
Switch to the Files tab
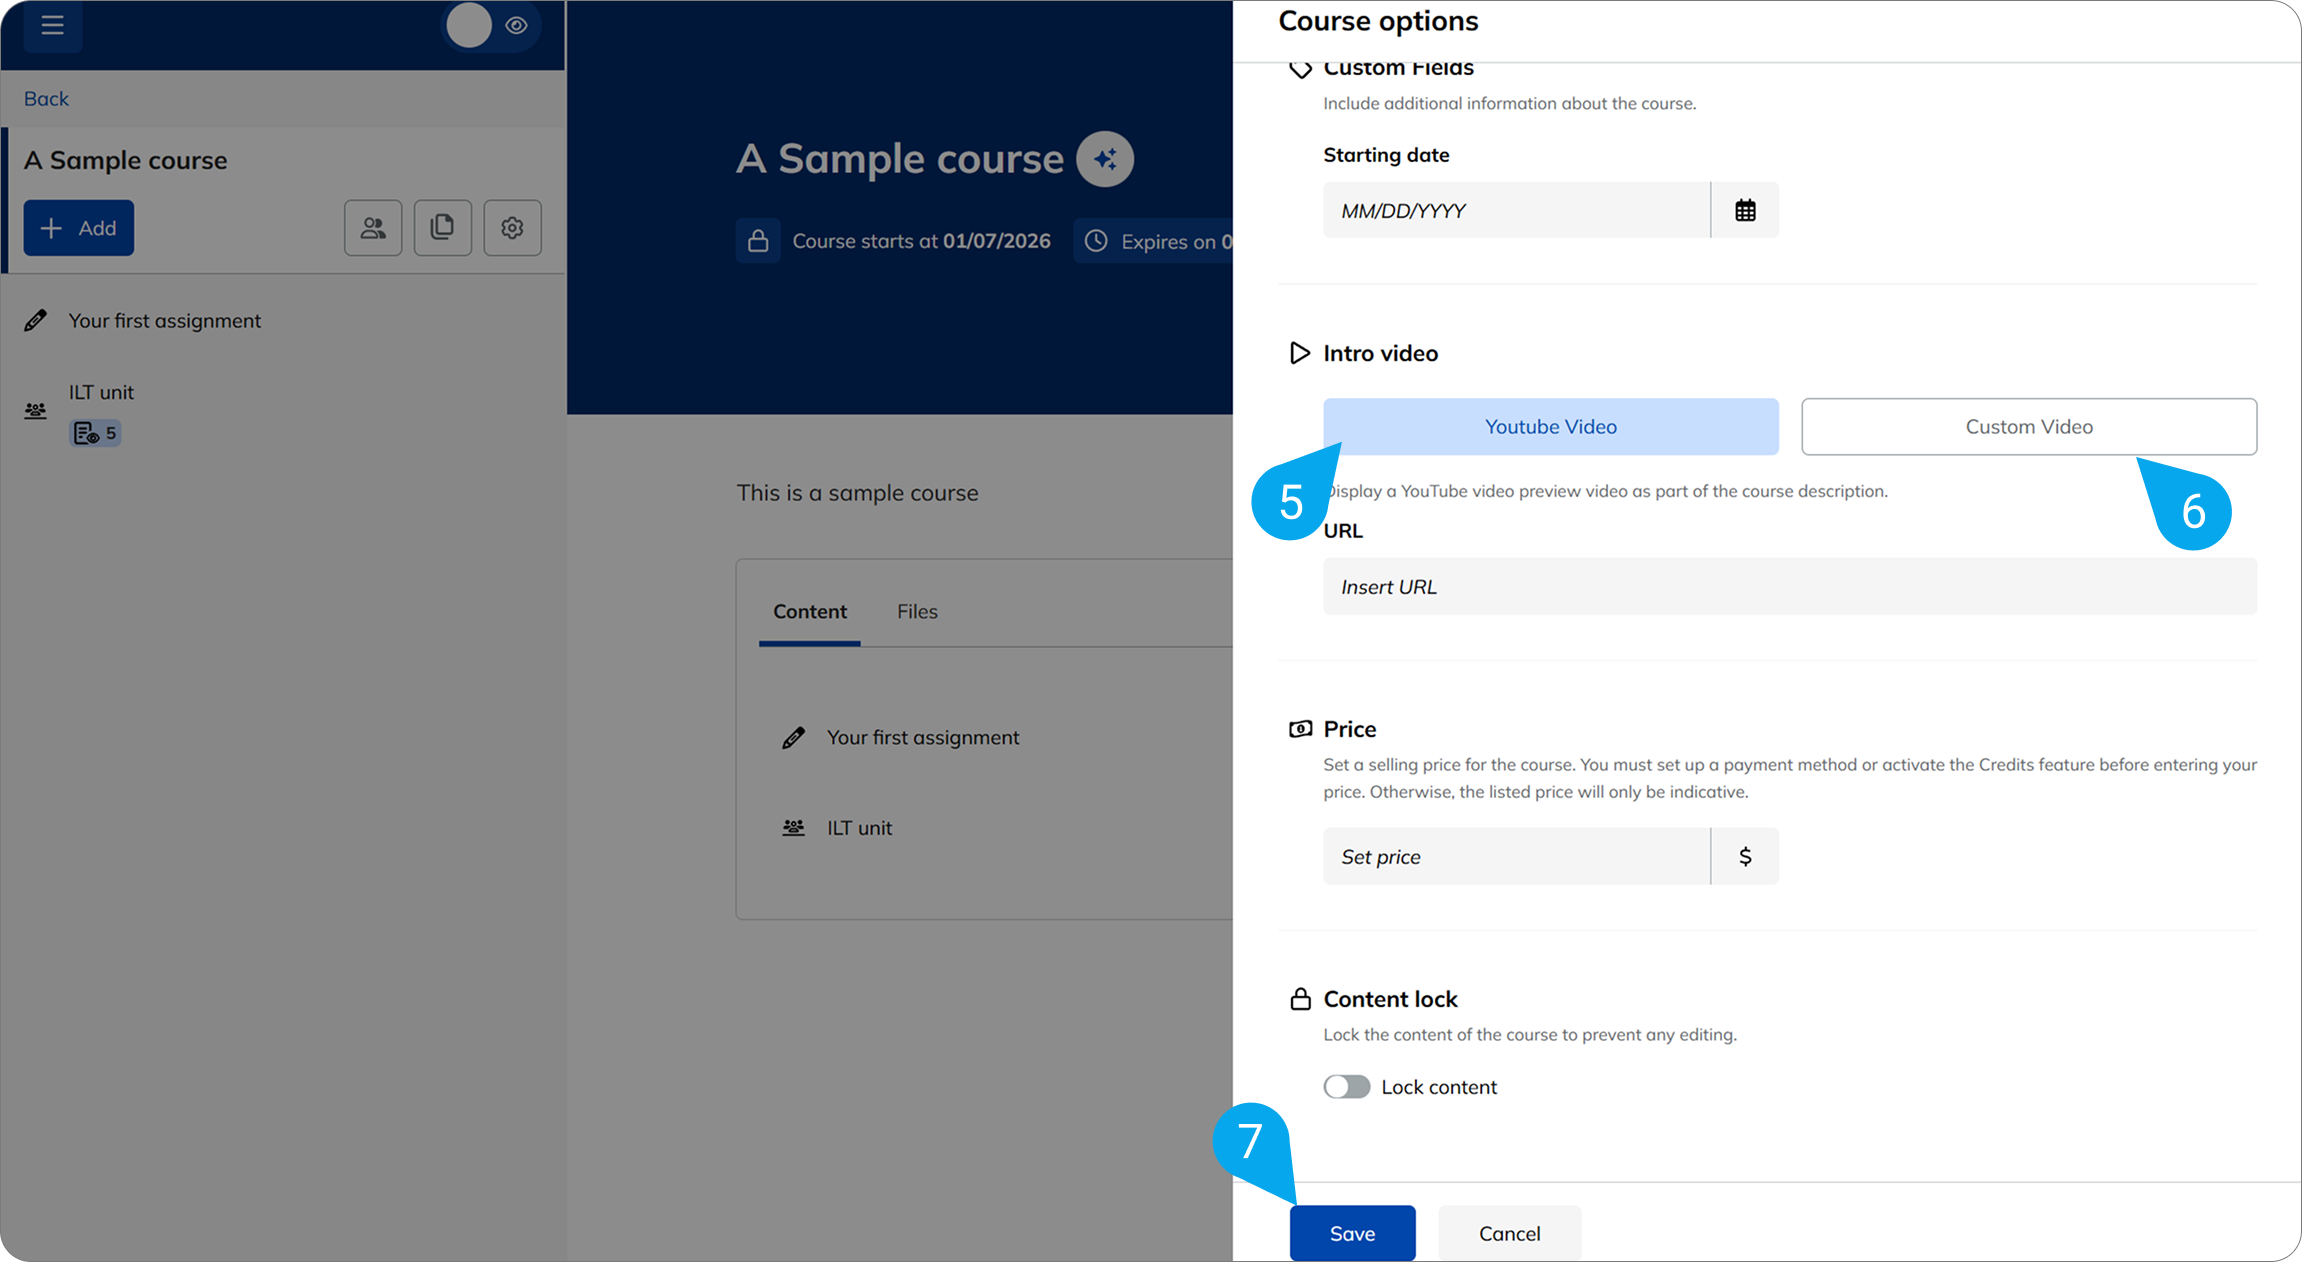pyautogui.click(x=917, y=612)
